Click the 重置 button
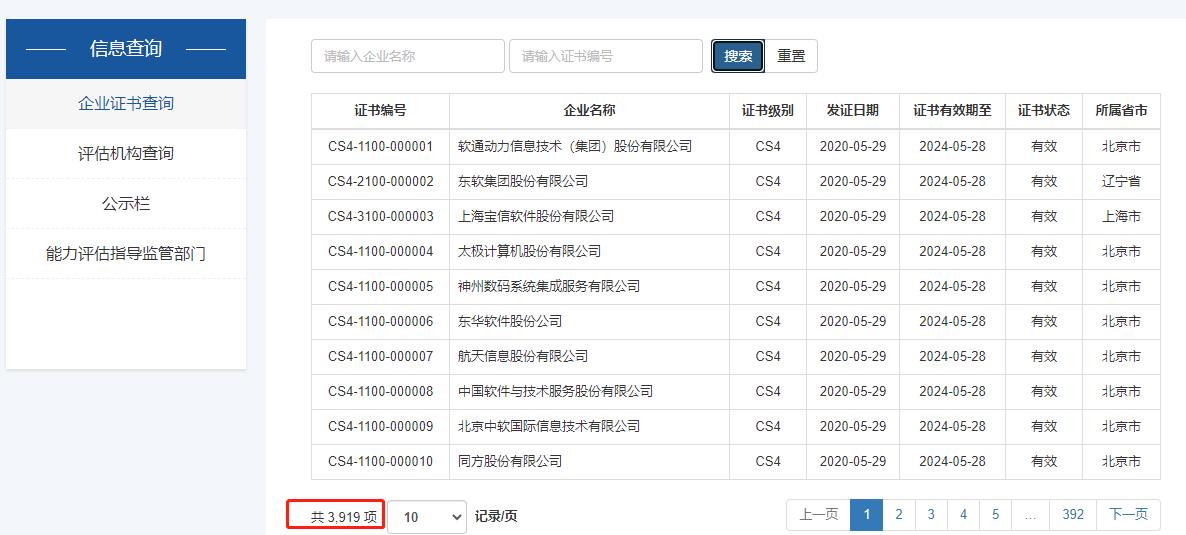1186x535 pixels. (791, 56)
